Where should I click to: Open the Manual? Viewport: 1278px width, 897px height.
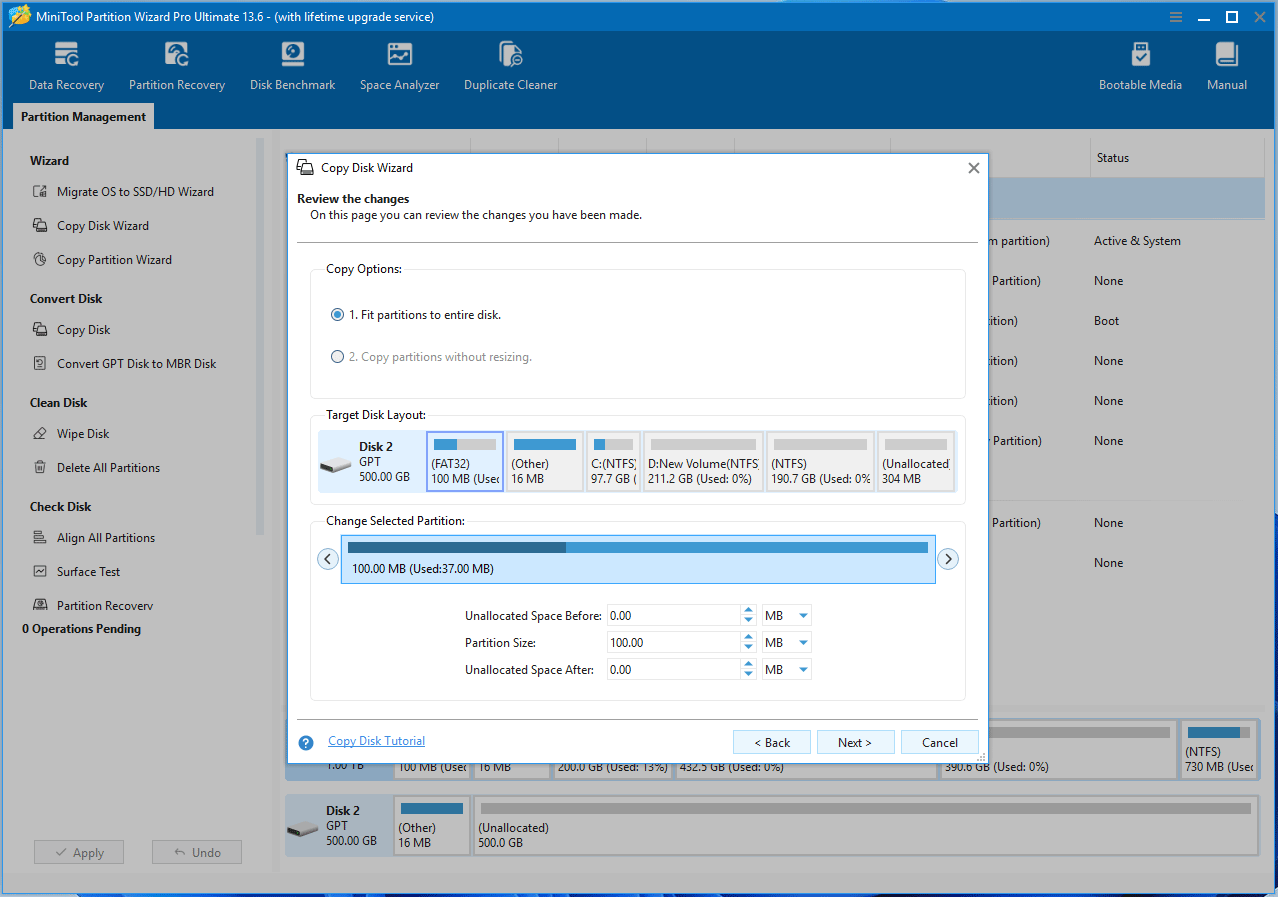point(1226,66)
